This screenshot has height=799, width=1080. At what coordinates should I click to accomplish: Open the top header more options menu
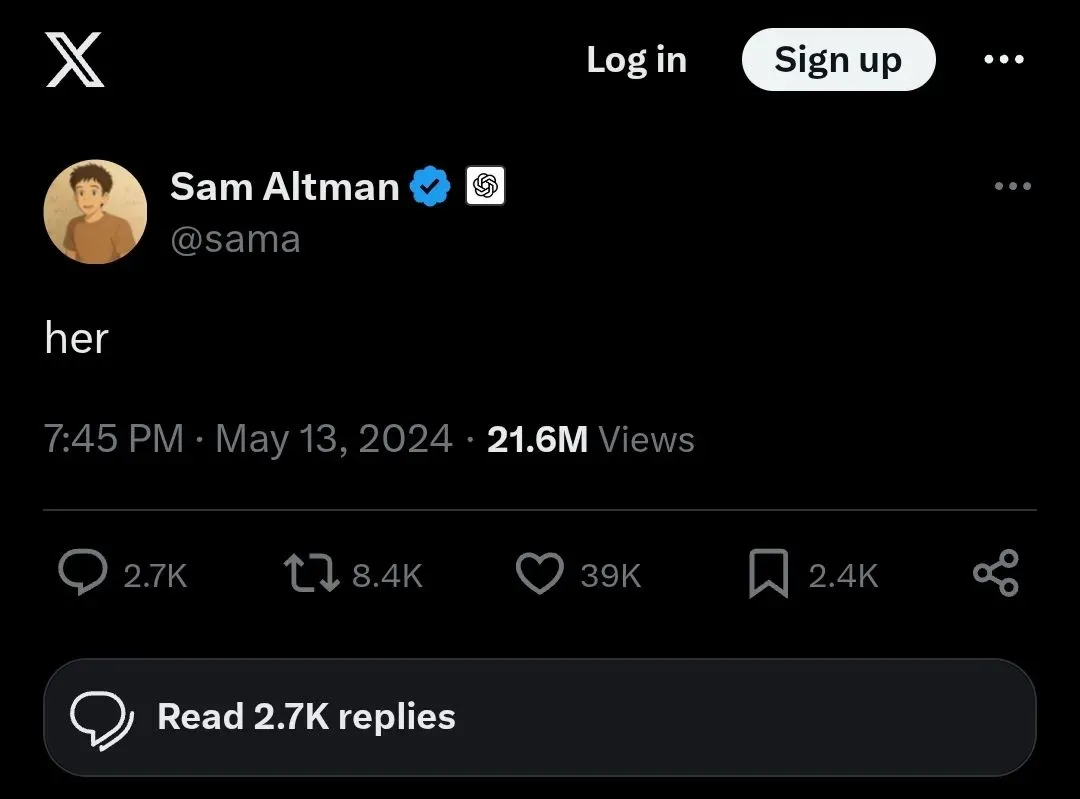1003,60
